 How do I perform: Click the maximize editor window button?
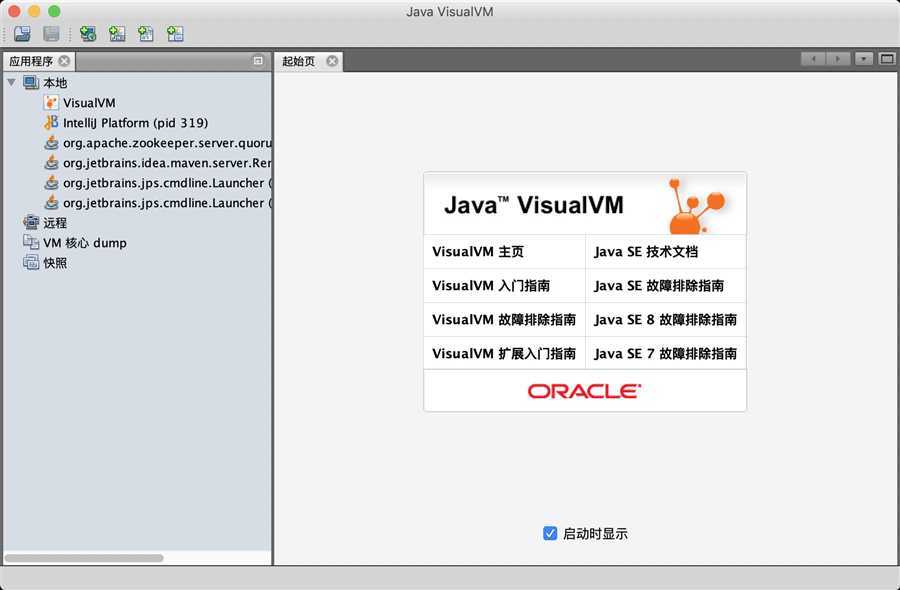(887, 59)
